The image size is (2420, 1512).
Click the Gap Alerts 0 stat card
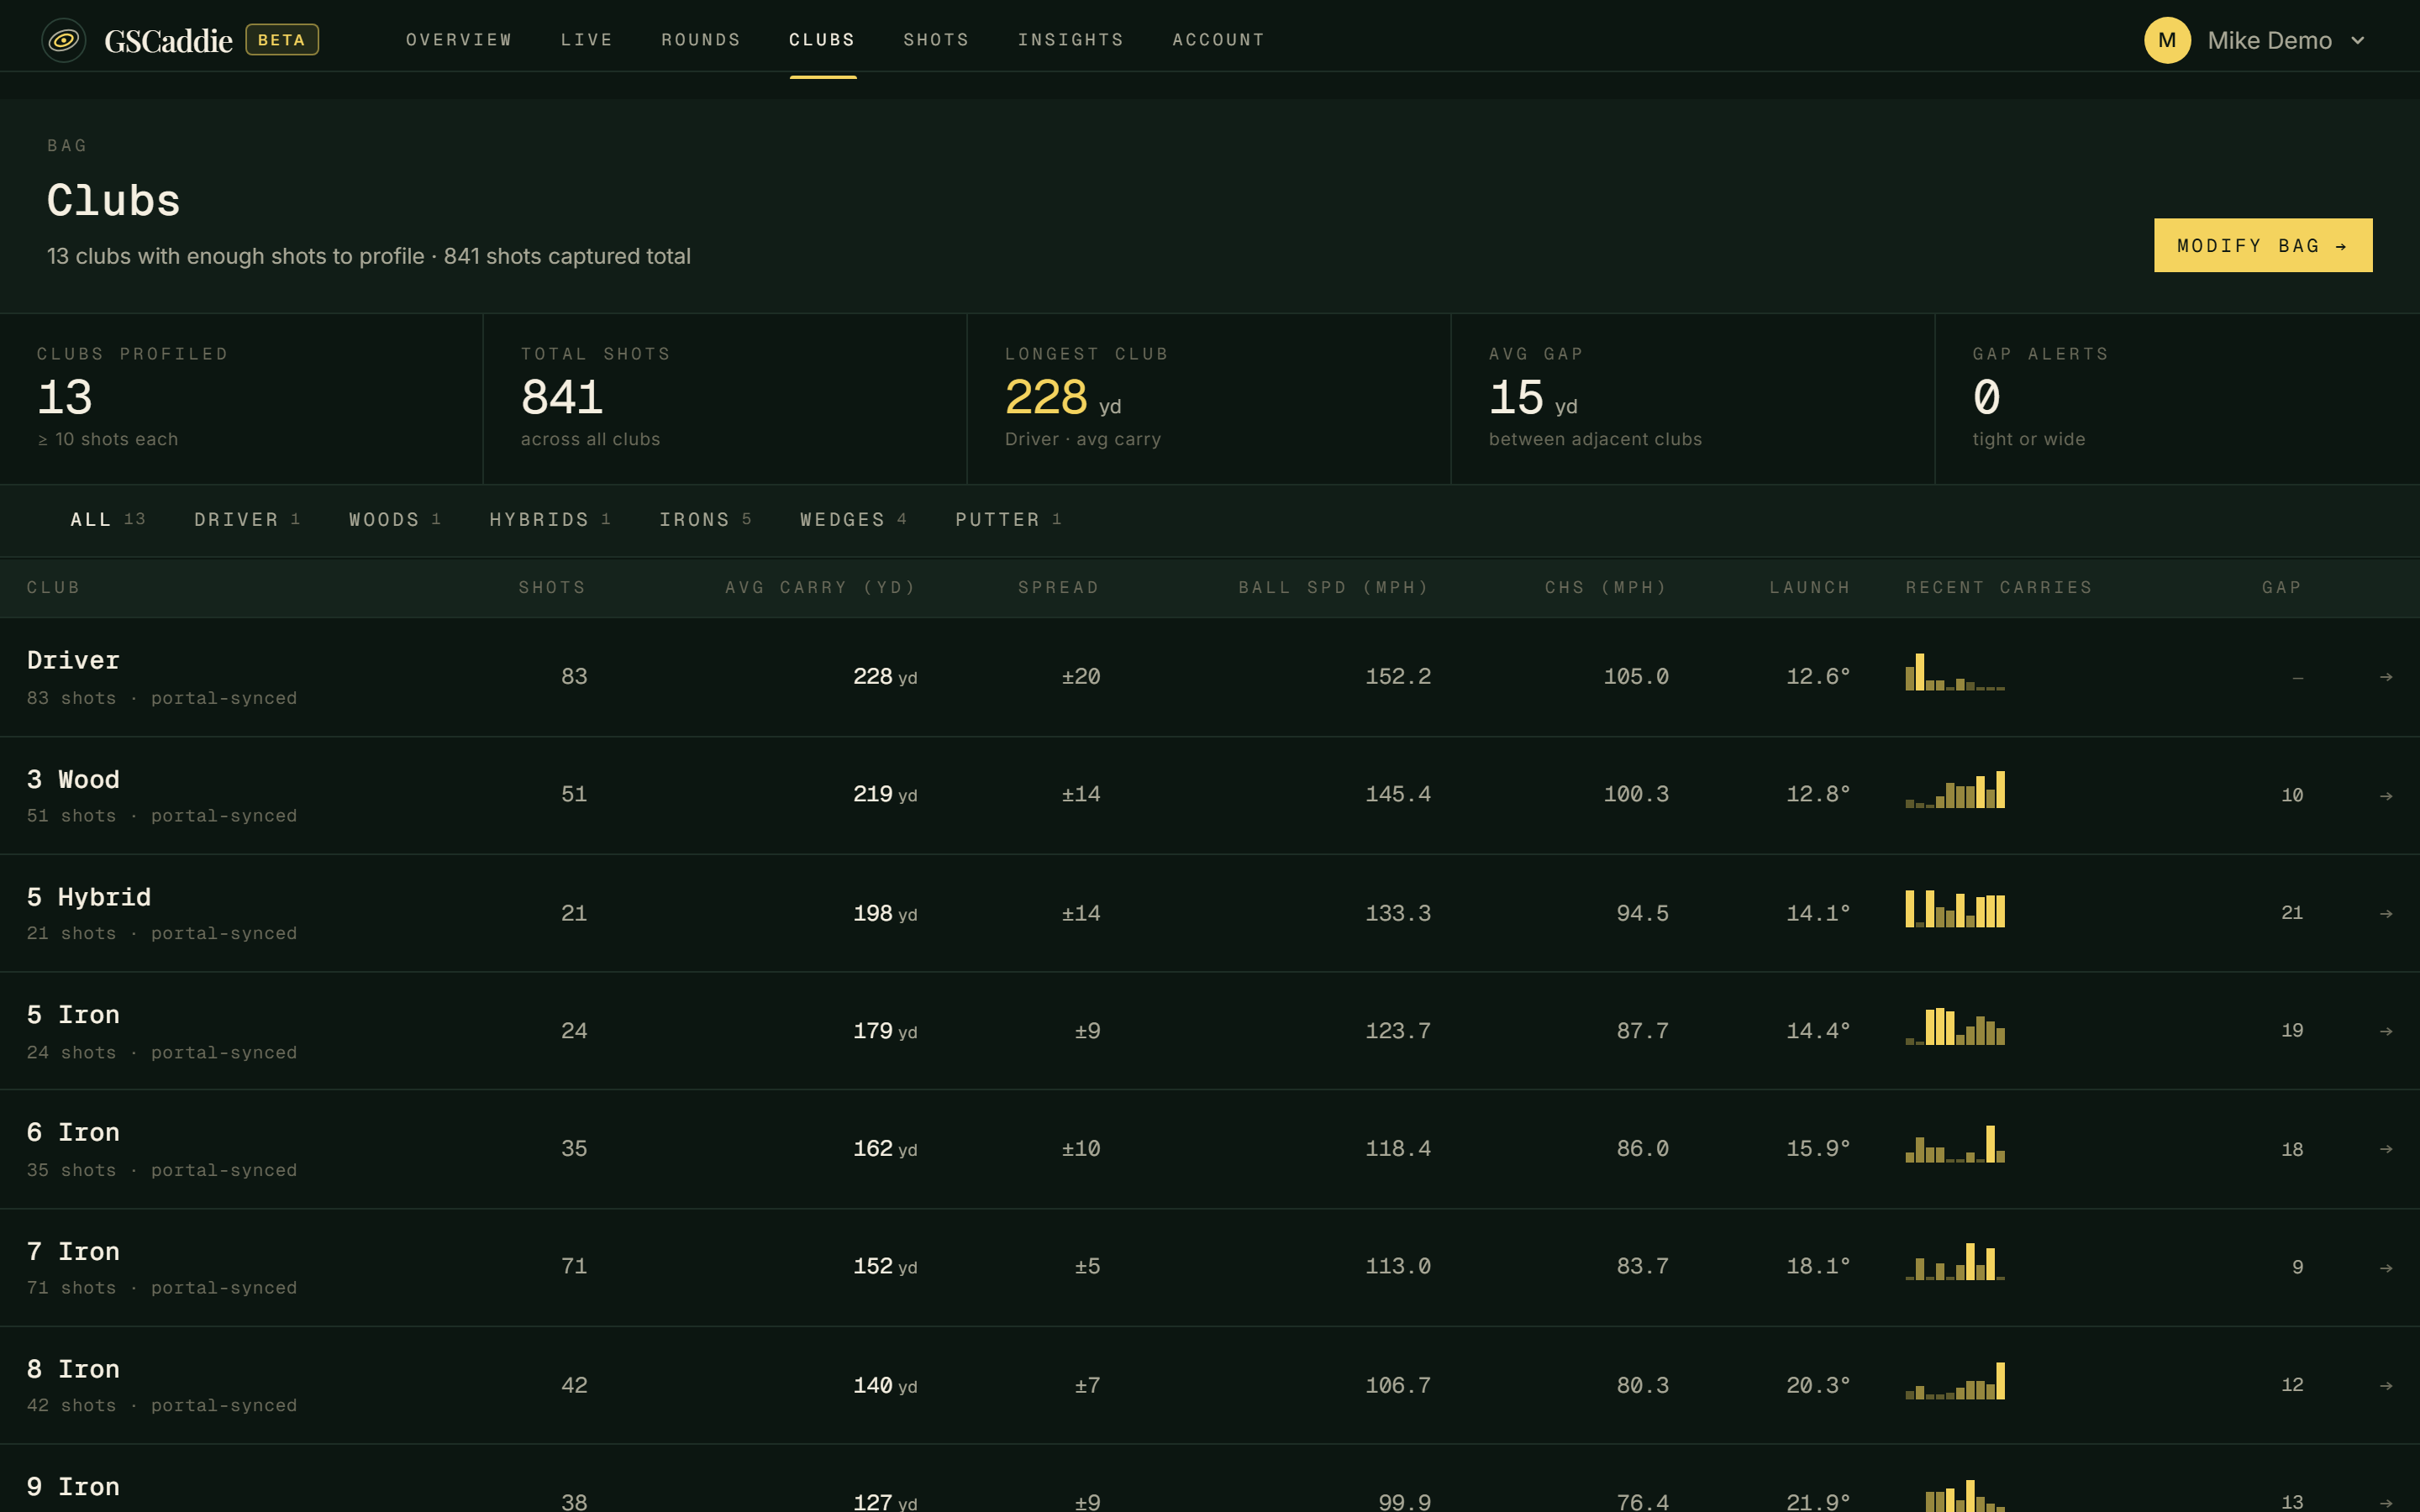click(2177, 399)
